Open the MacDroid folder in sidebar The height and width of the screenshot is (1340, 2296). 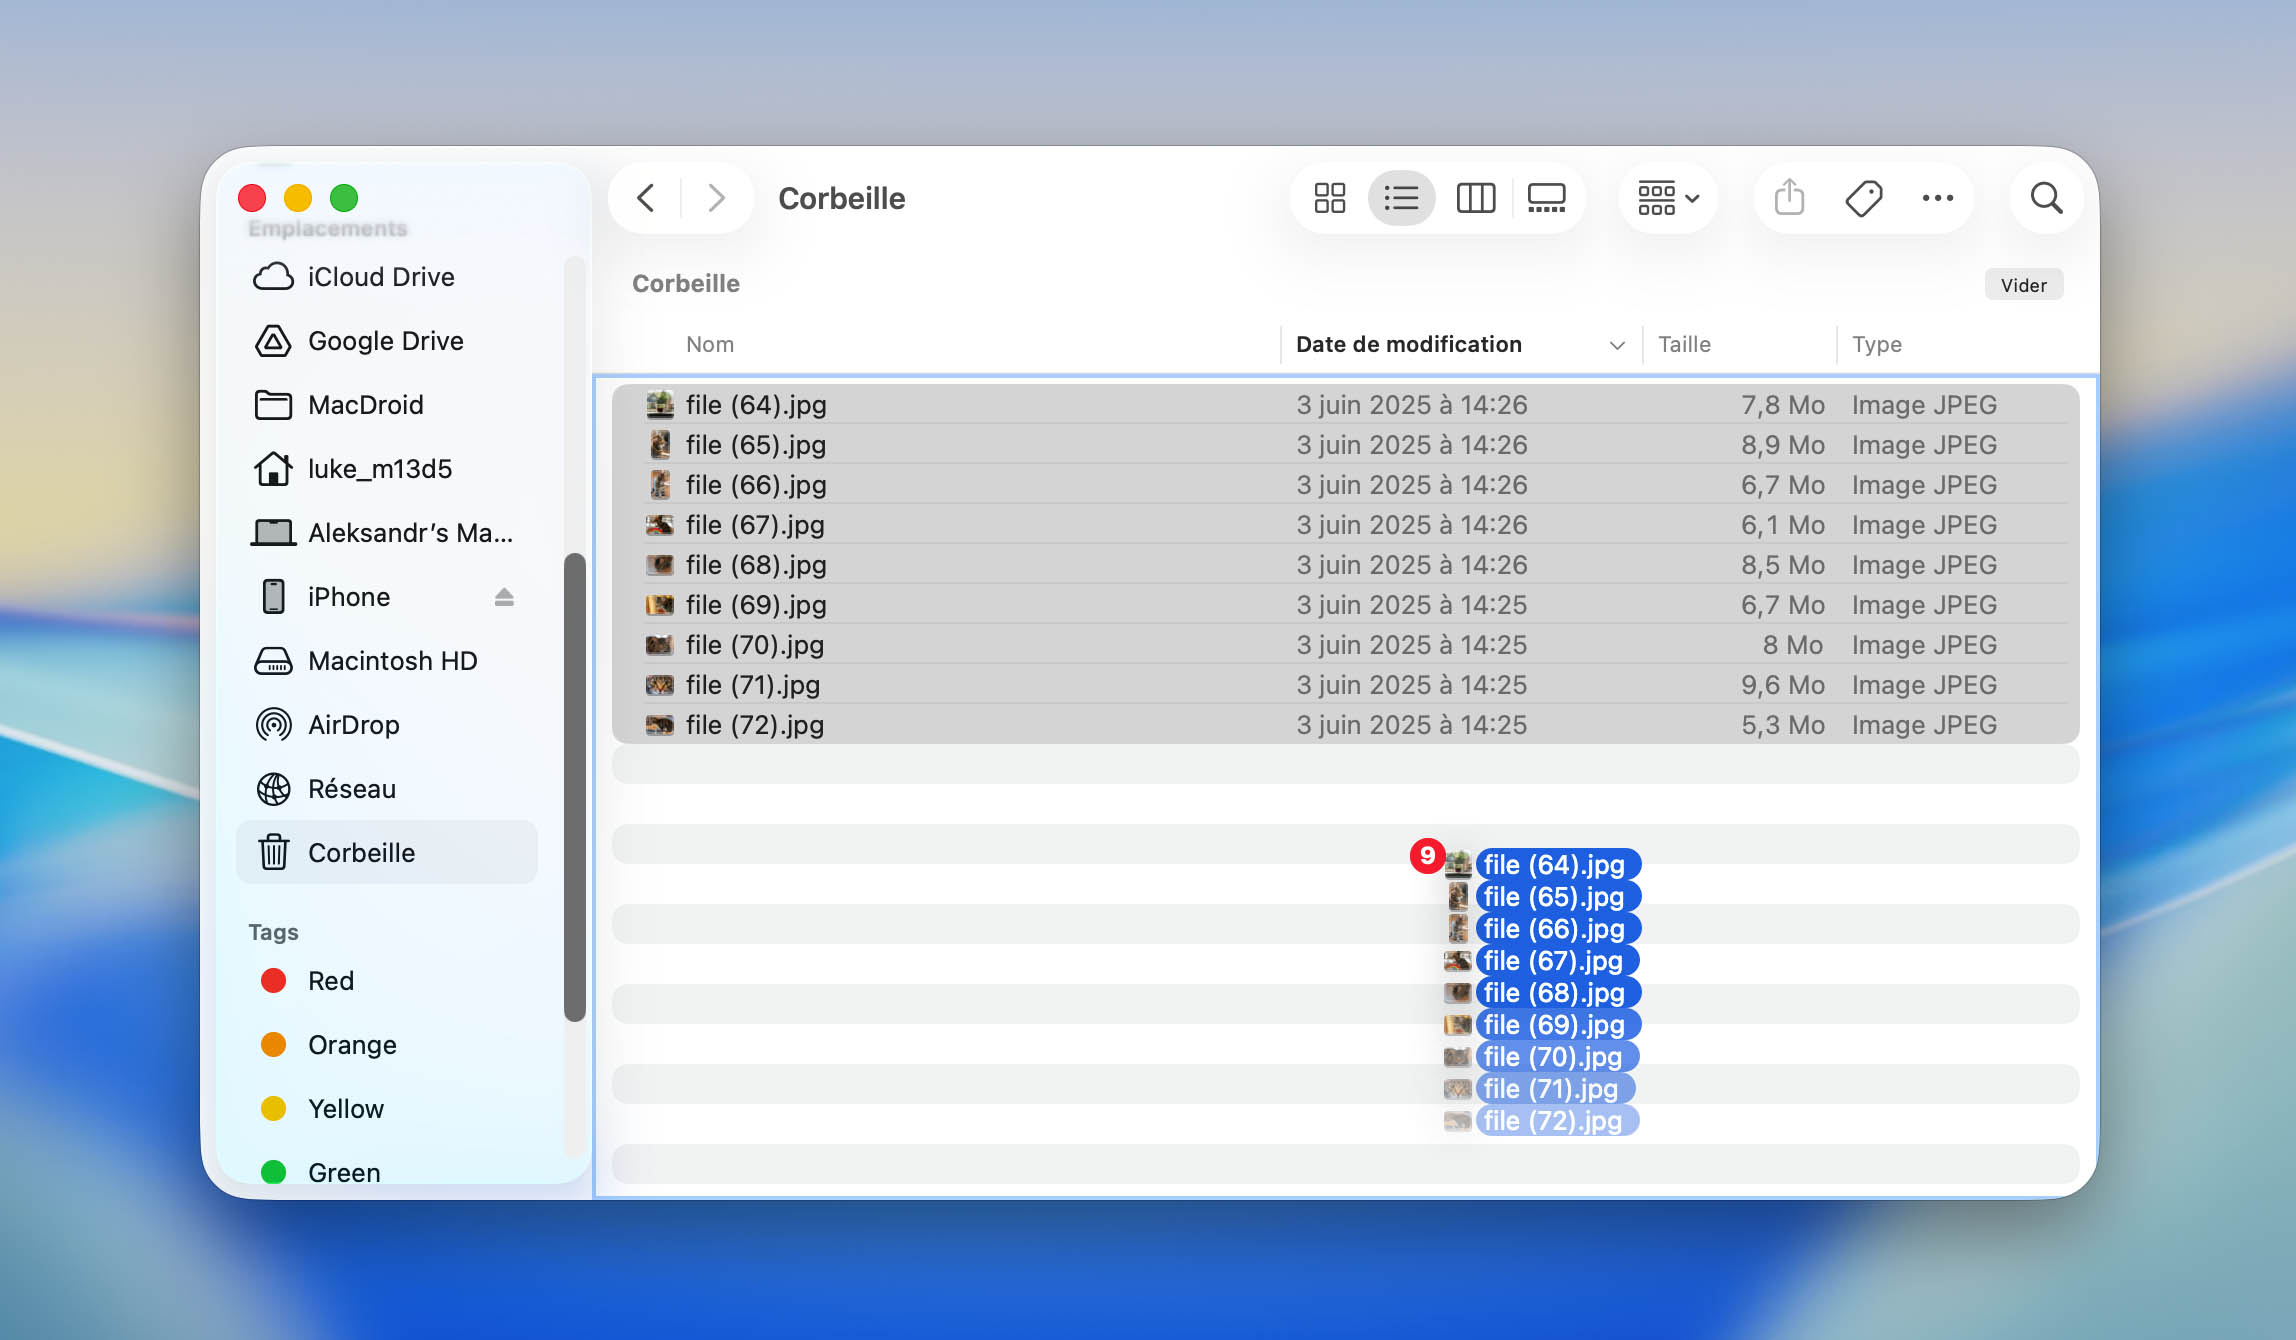pos(386,405)
